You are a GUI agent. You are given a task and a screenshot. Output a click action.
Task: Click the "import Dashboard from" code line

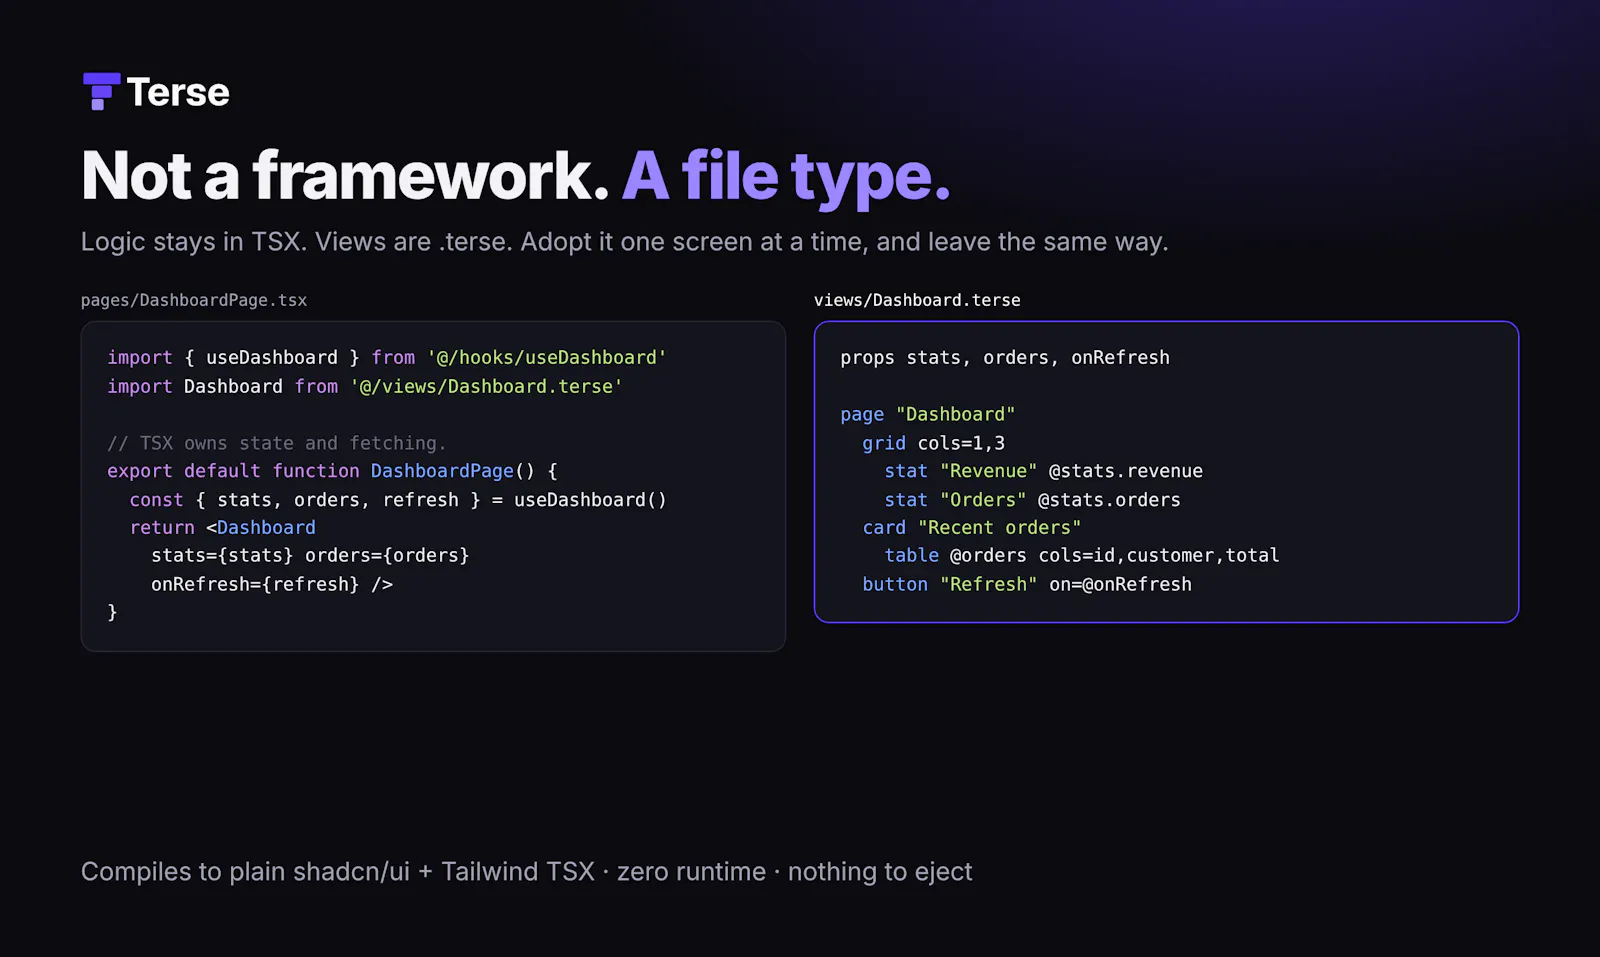point(365,387)
